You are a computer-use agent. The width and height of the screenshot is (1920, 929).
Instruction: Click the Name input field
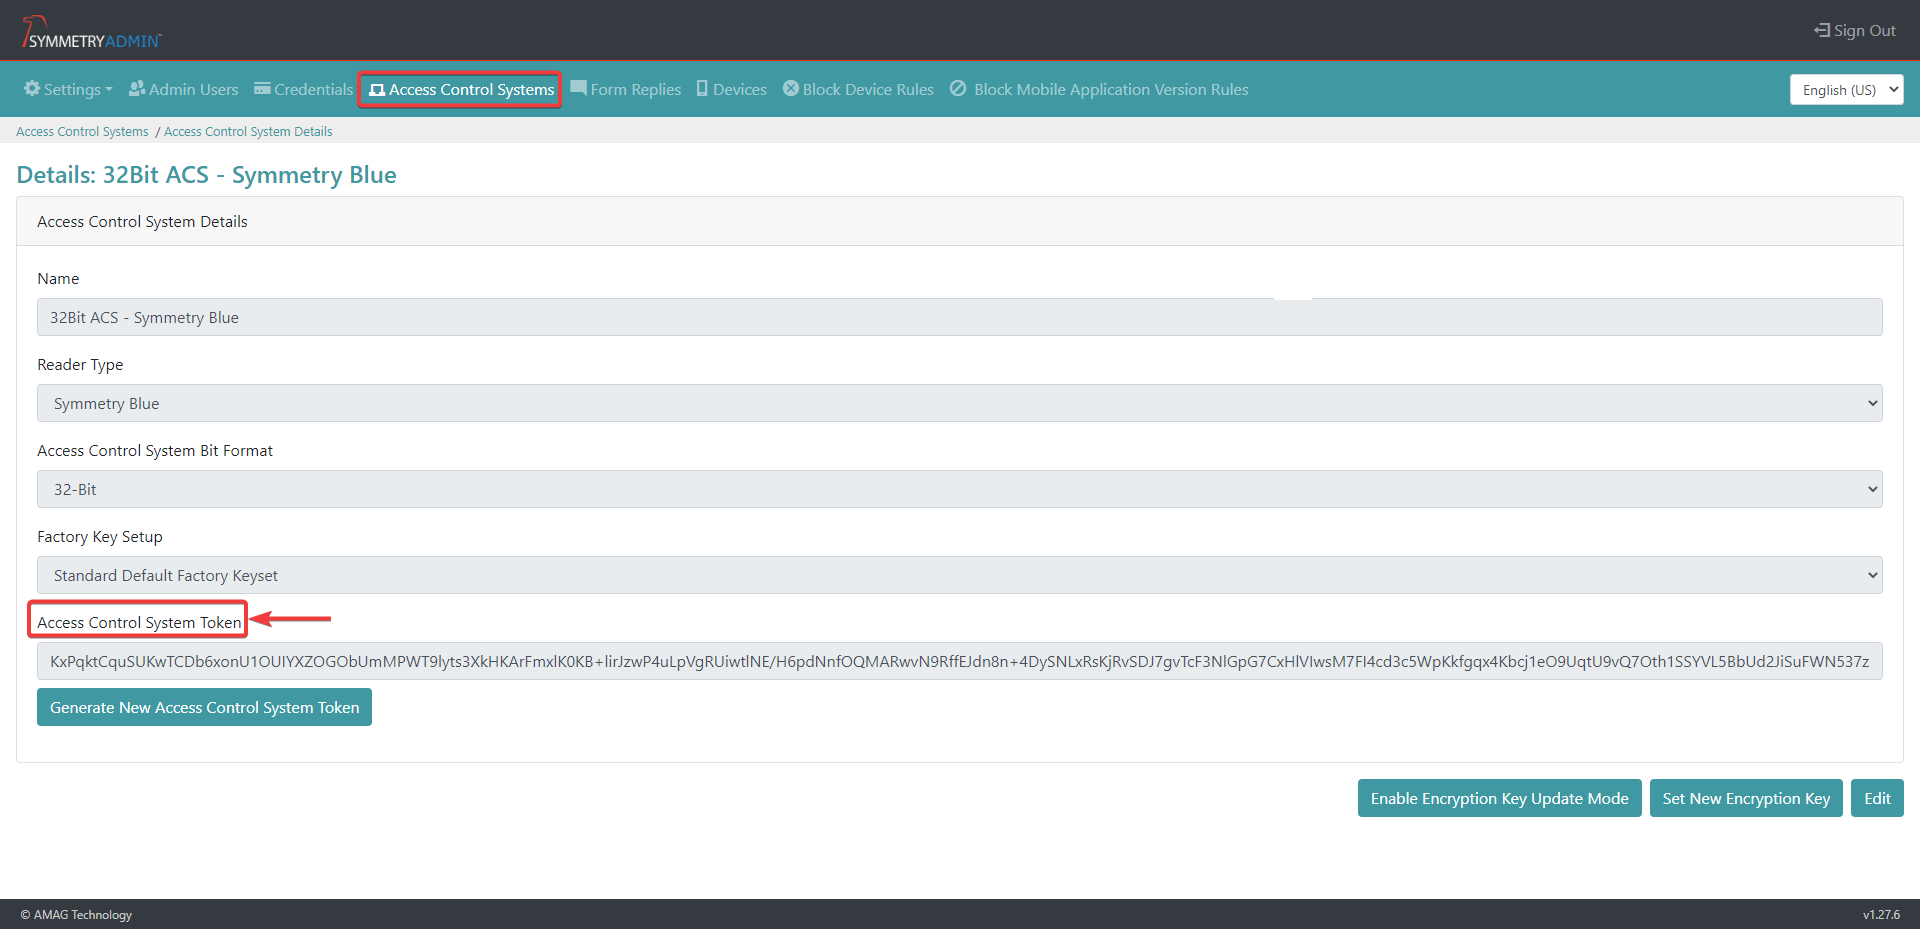pos(960,317)
